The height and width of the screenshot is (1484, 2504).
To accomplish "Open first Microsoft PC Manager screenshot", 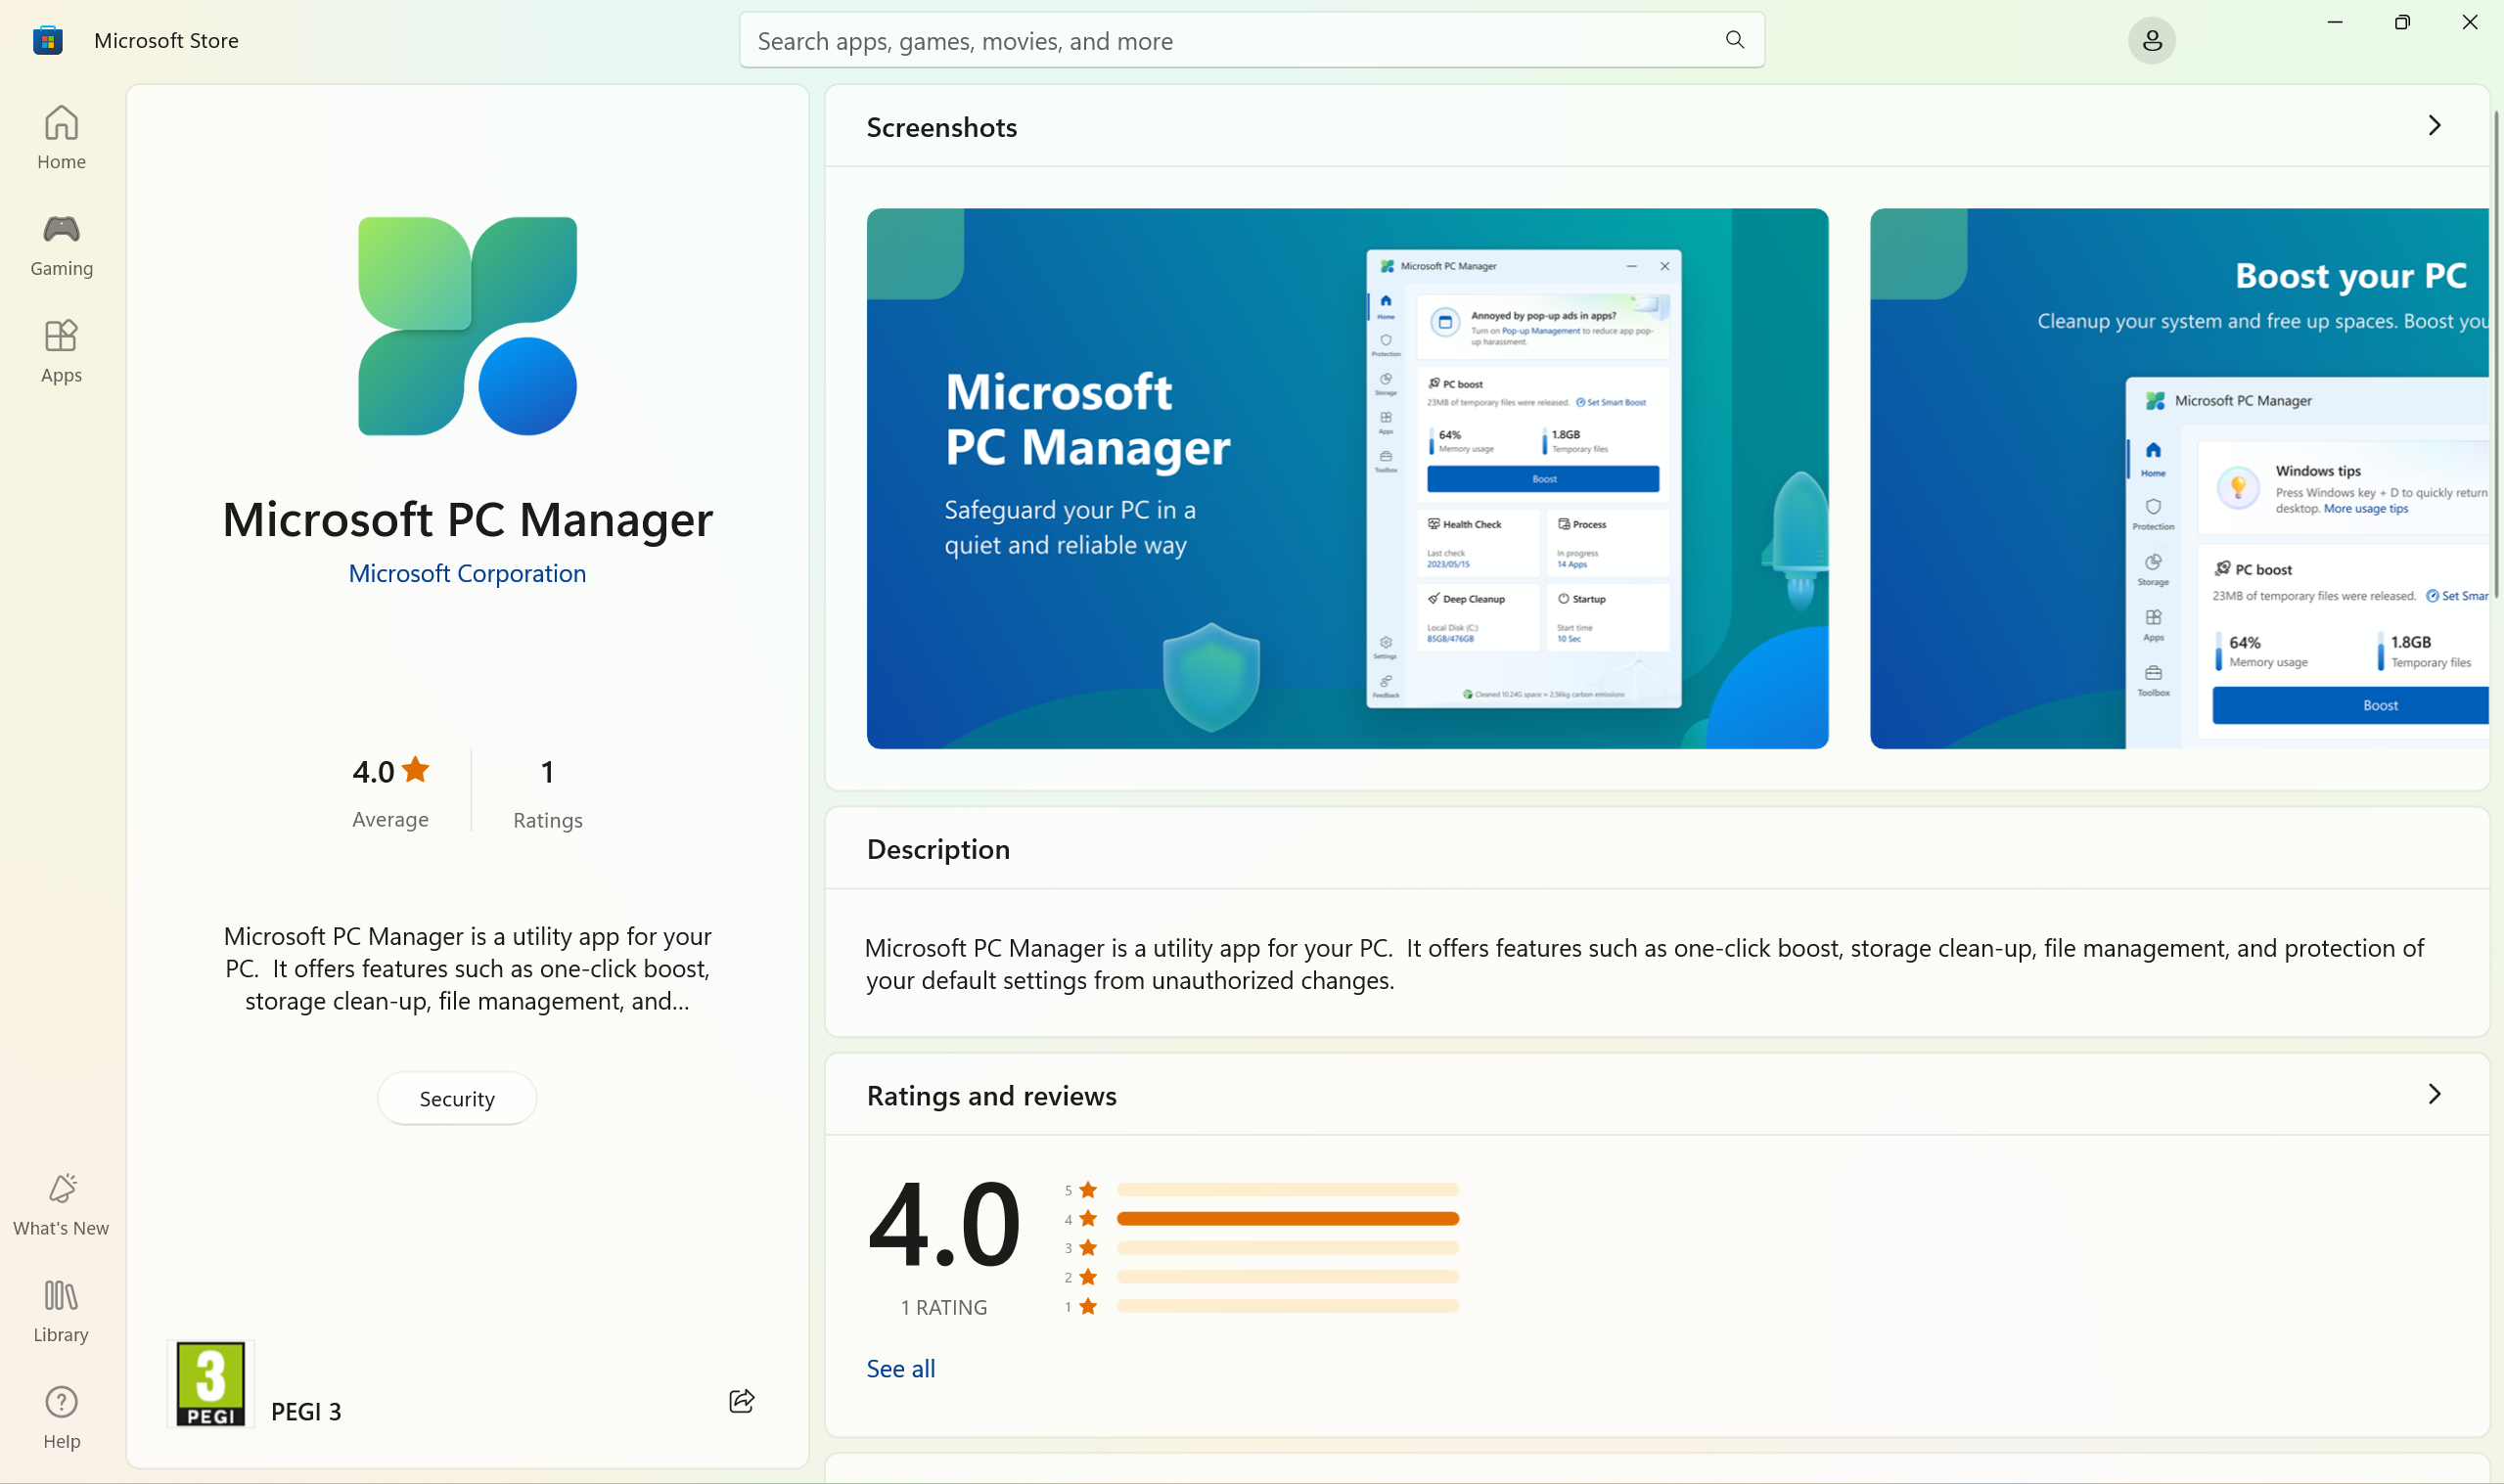I will coord(1347,478).
